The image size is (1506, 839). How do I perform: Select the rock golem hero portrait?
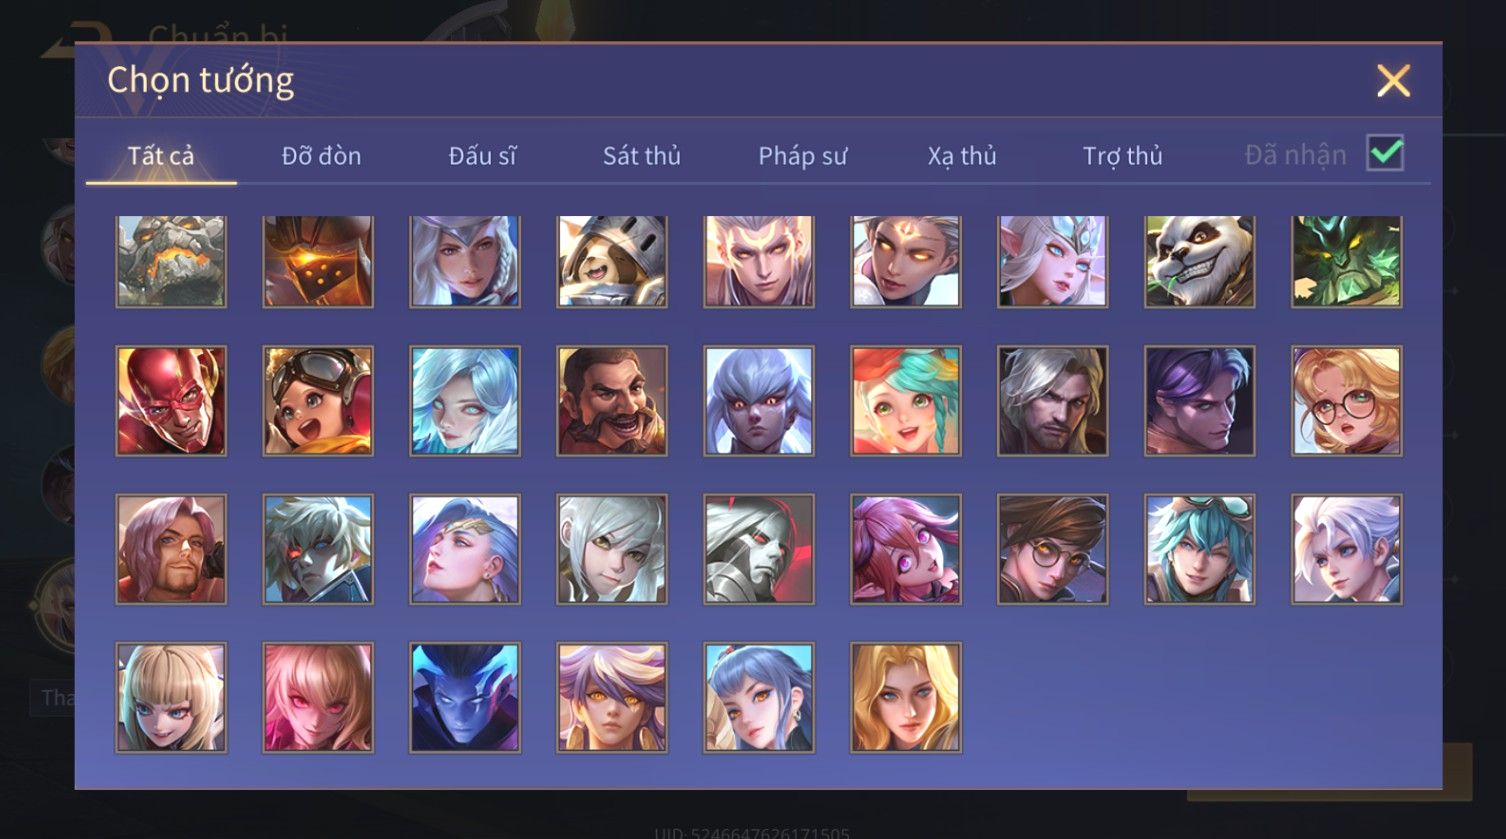tap(171, 261)
